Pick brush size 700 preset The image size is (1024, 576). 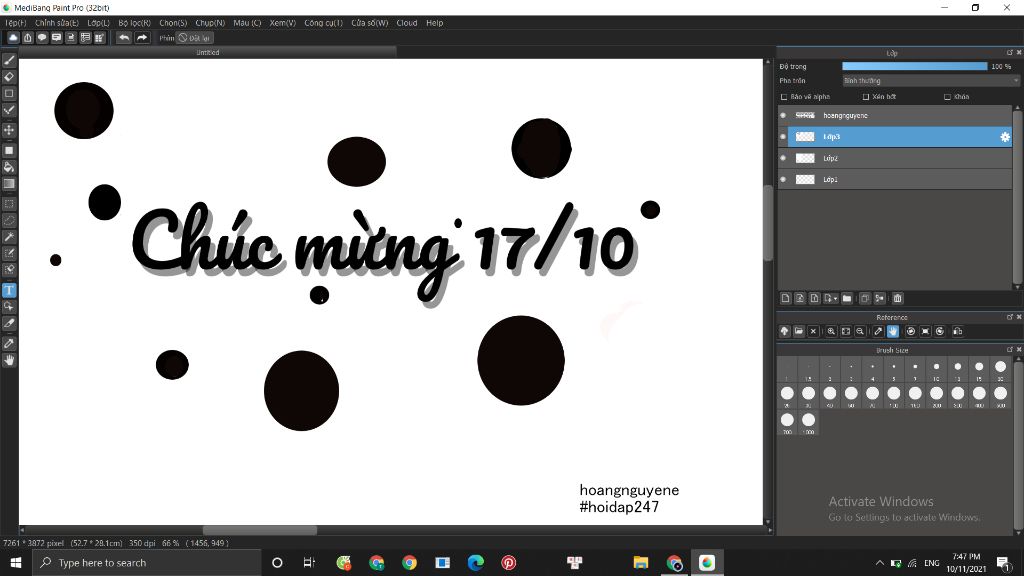(x=787, y=423)
